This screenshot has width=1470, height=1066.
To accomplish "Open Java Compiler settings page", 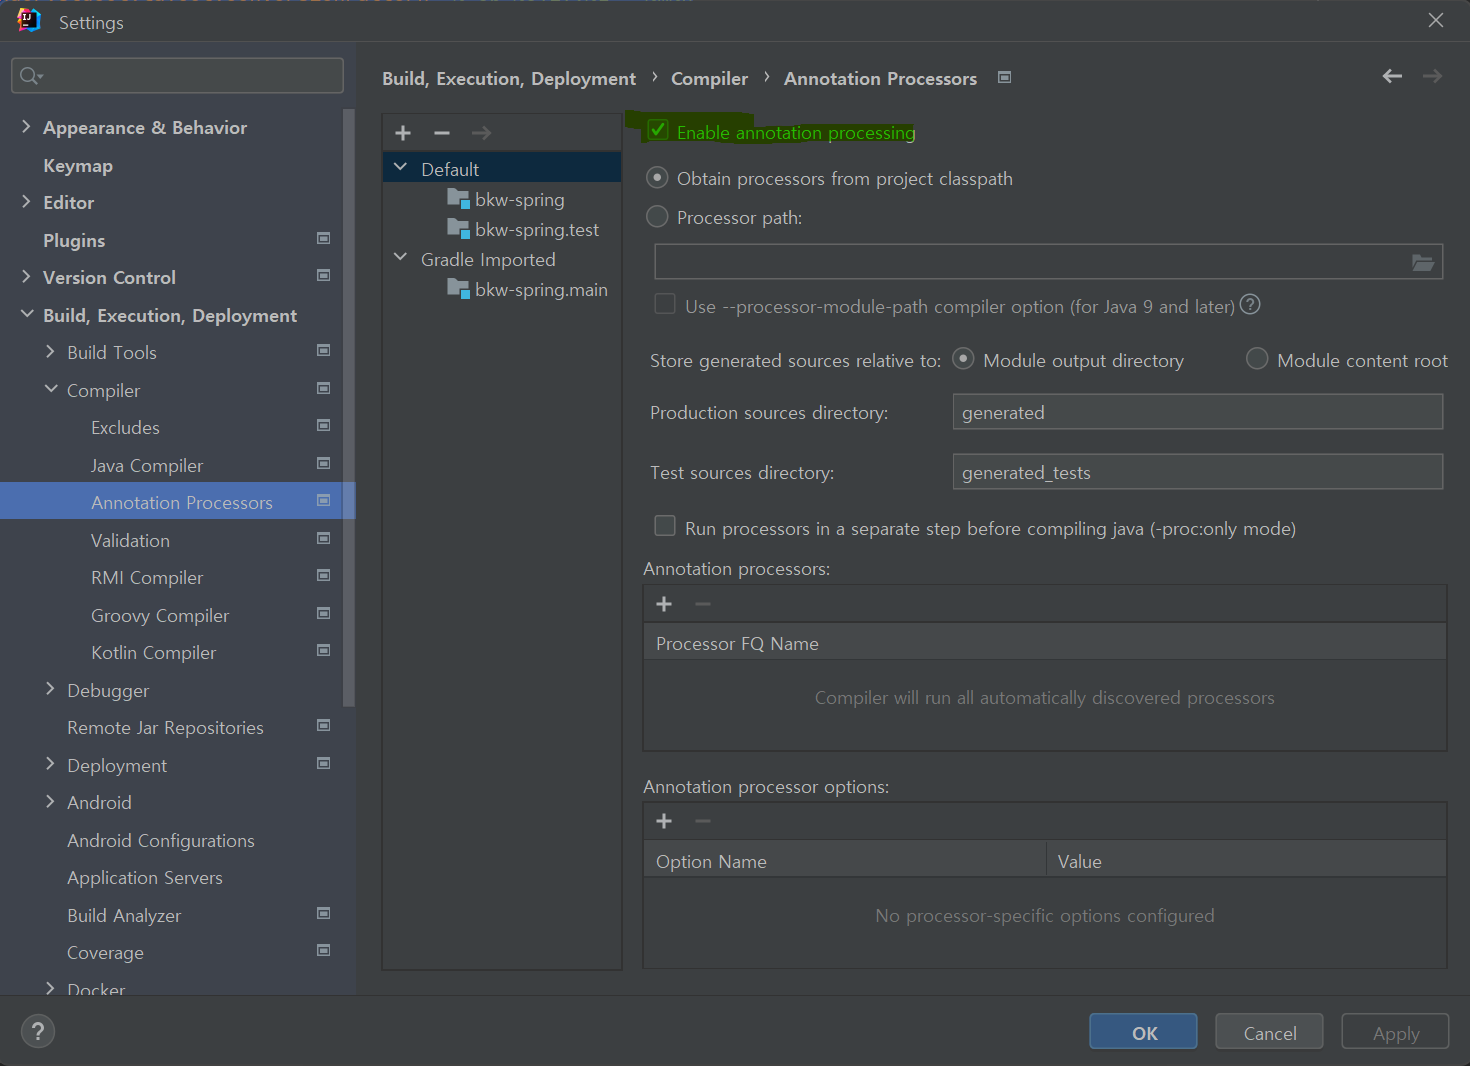I will point(147,466).
